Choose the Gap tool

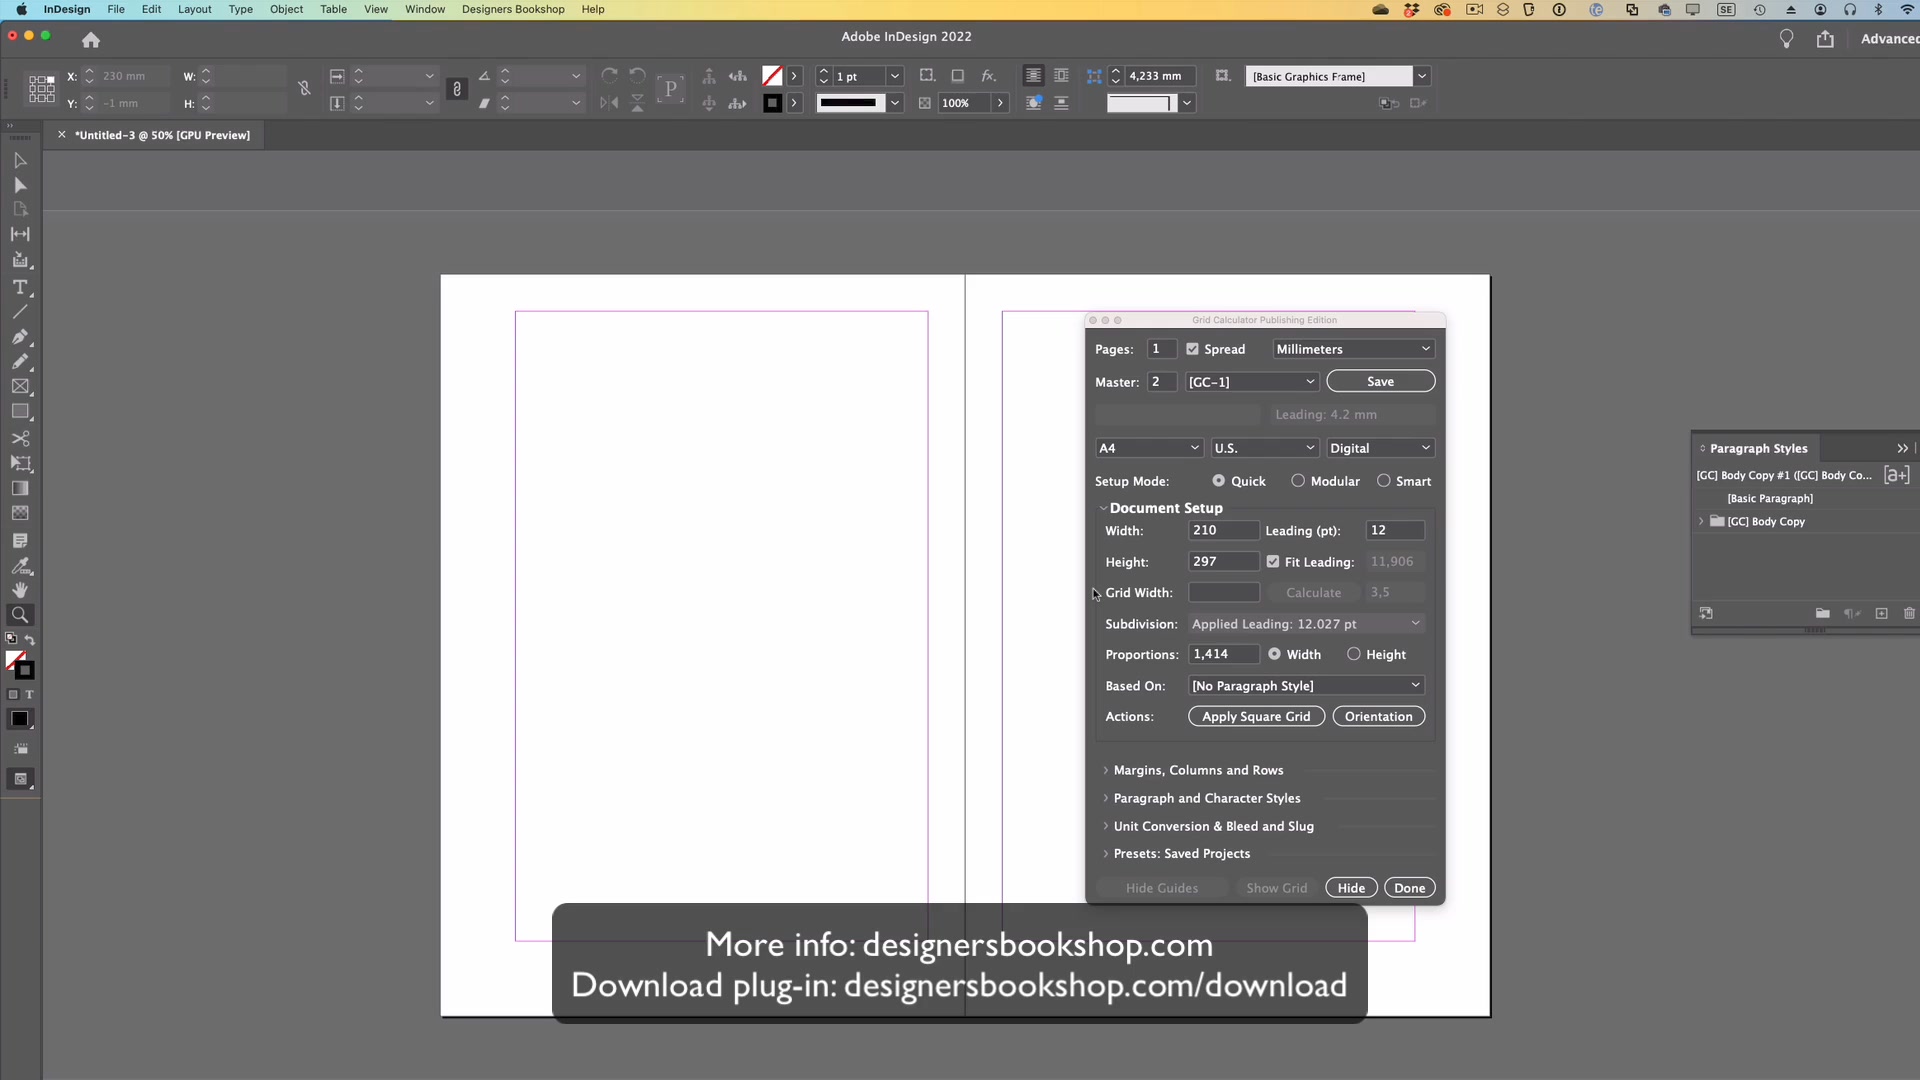click(20, 234)
